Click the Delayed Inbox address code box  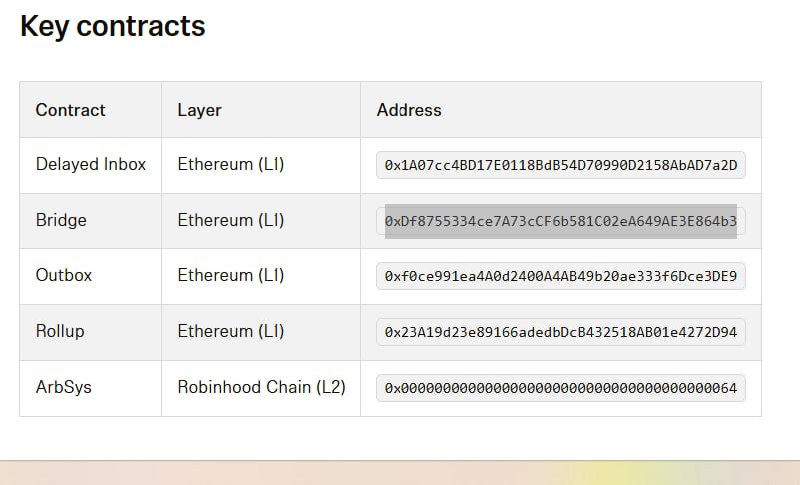pos(561,165)
